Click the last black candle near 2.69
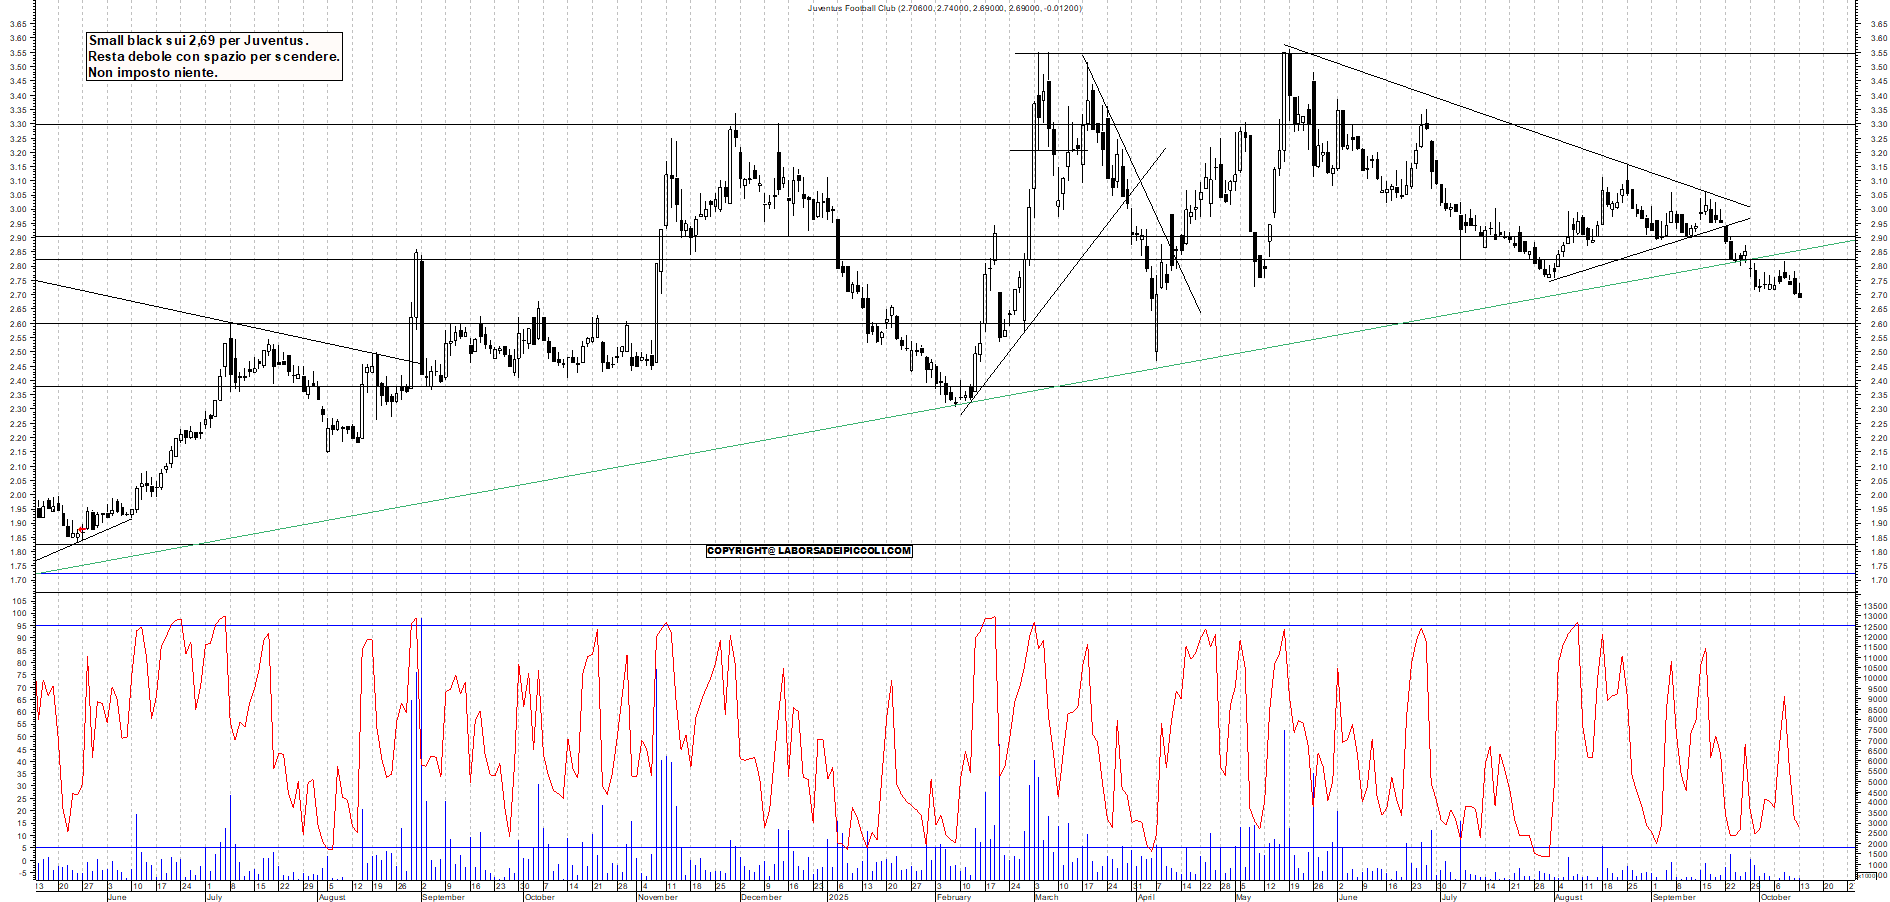Image resolution: width=1890 pixels, height=902 pixels. click(x=1800, y=294)
